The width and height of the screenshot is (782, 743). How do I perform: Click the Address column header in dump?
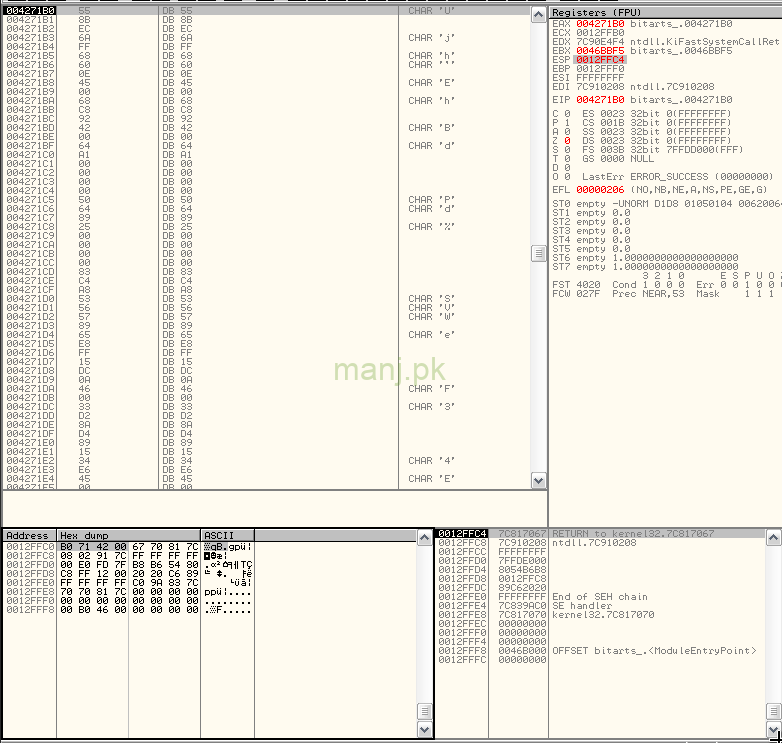(28, 536)
